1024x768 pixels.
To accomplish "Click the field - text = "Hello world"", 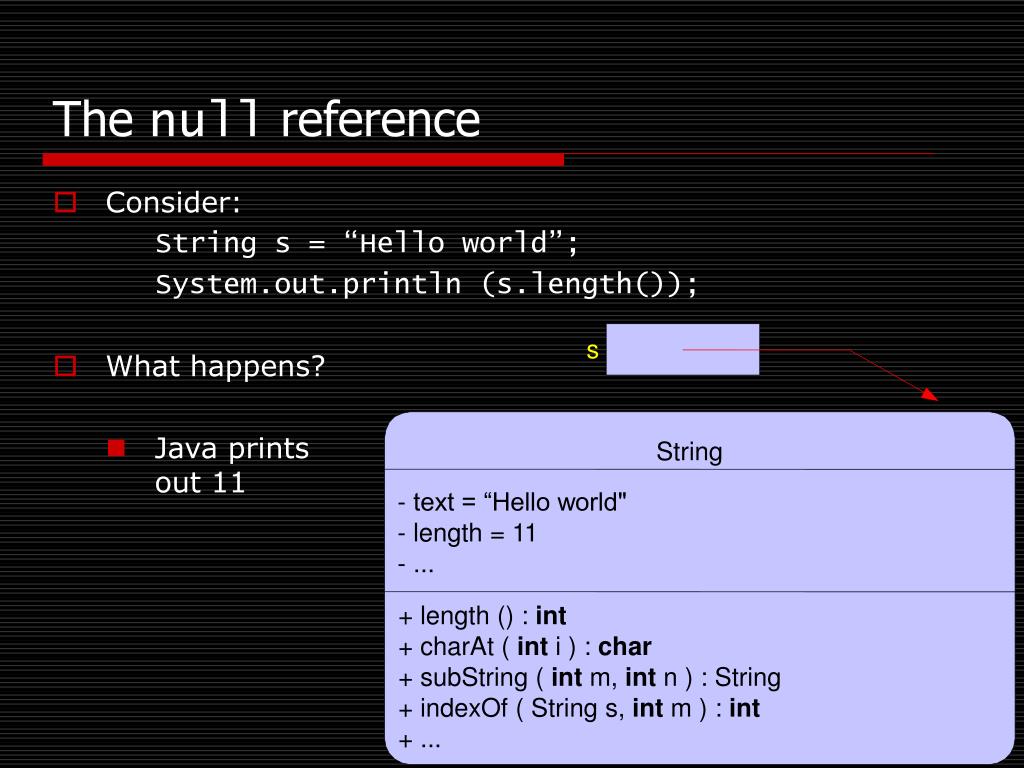I will [513, 502].
